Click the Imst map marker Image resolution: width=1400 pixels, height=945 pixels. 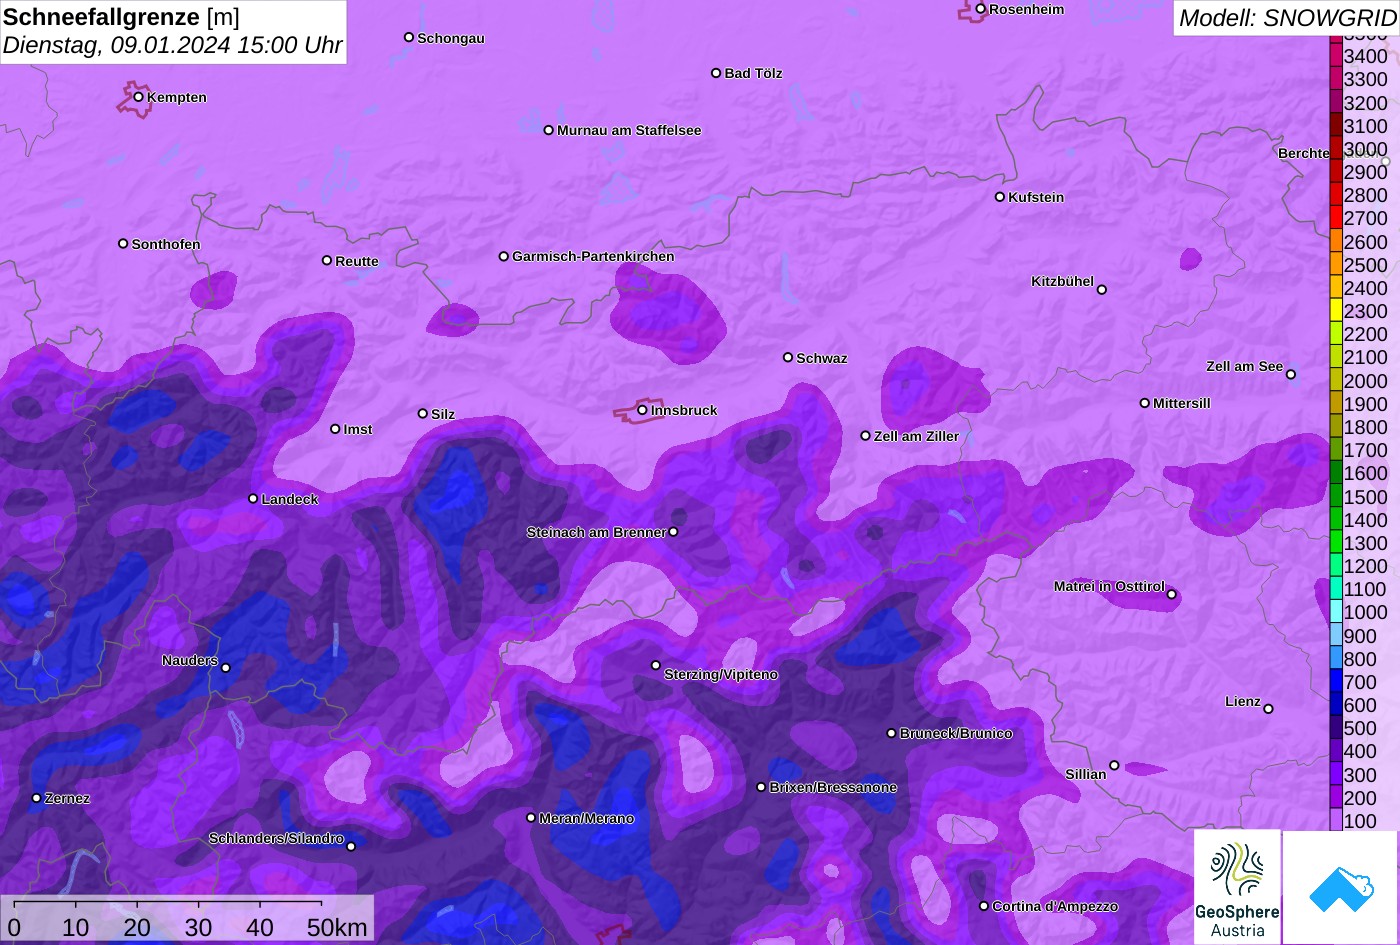(x=335, y=429)
